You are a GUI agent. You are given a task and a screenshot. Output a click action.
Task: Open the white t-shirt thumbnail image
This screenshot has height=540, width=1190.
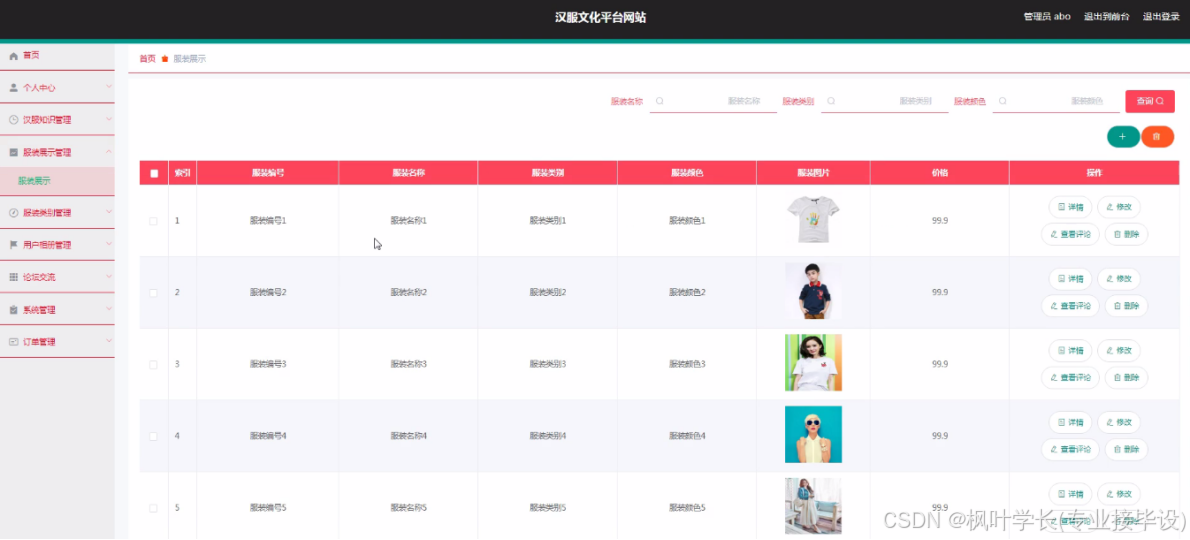click(813, 220)
